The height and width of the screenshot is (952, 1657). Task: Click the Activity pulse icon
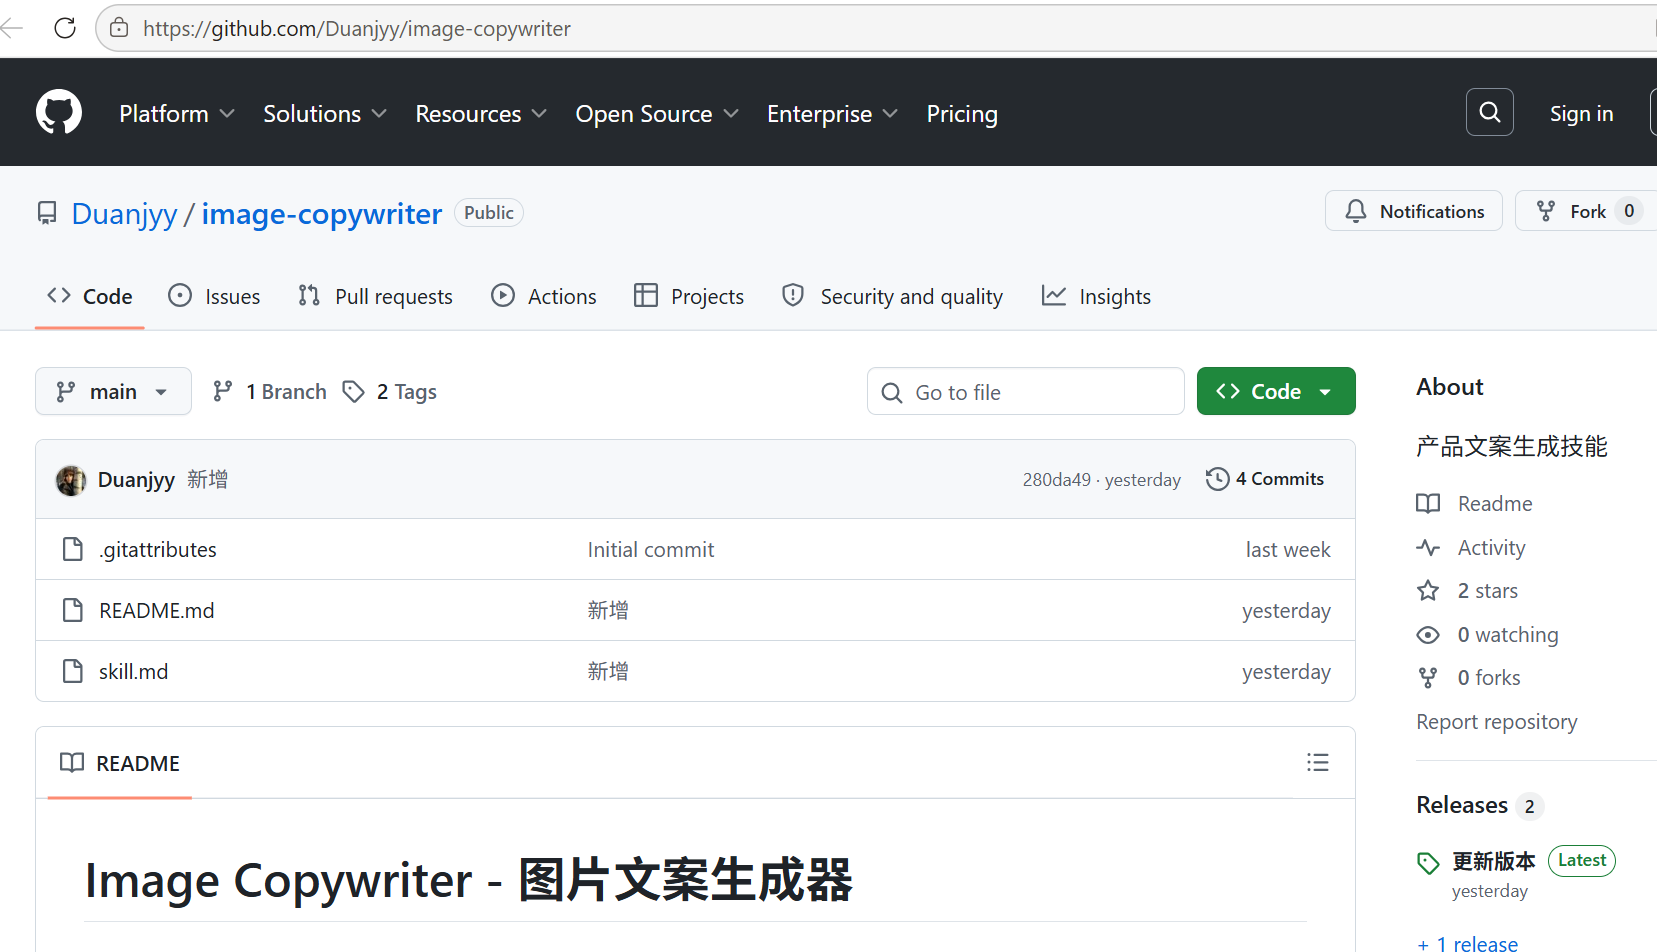point(1428,547)
